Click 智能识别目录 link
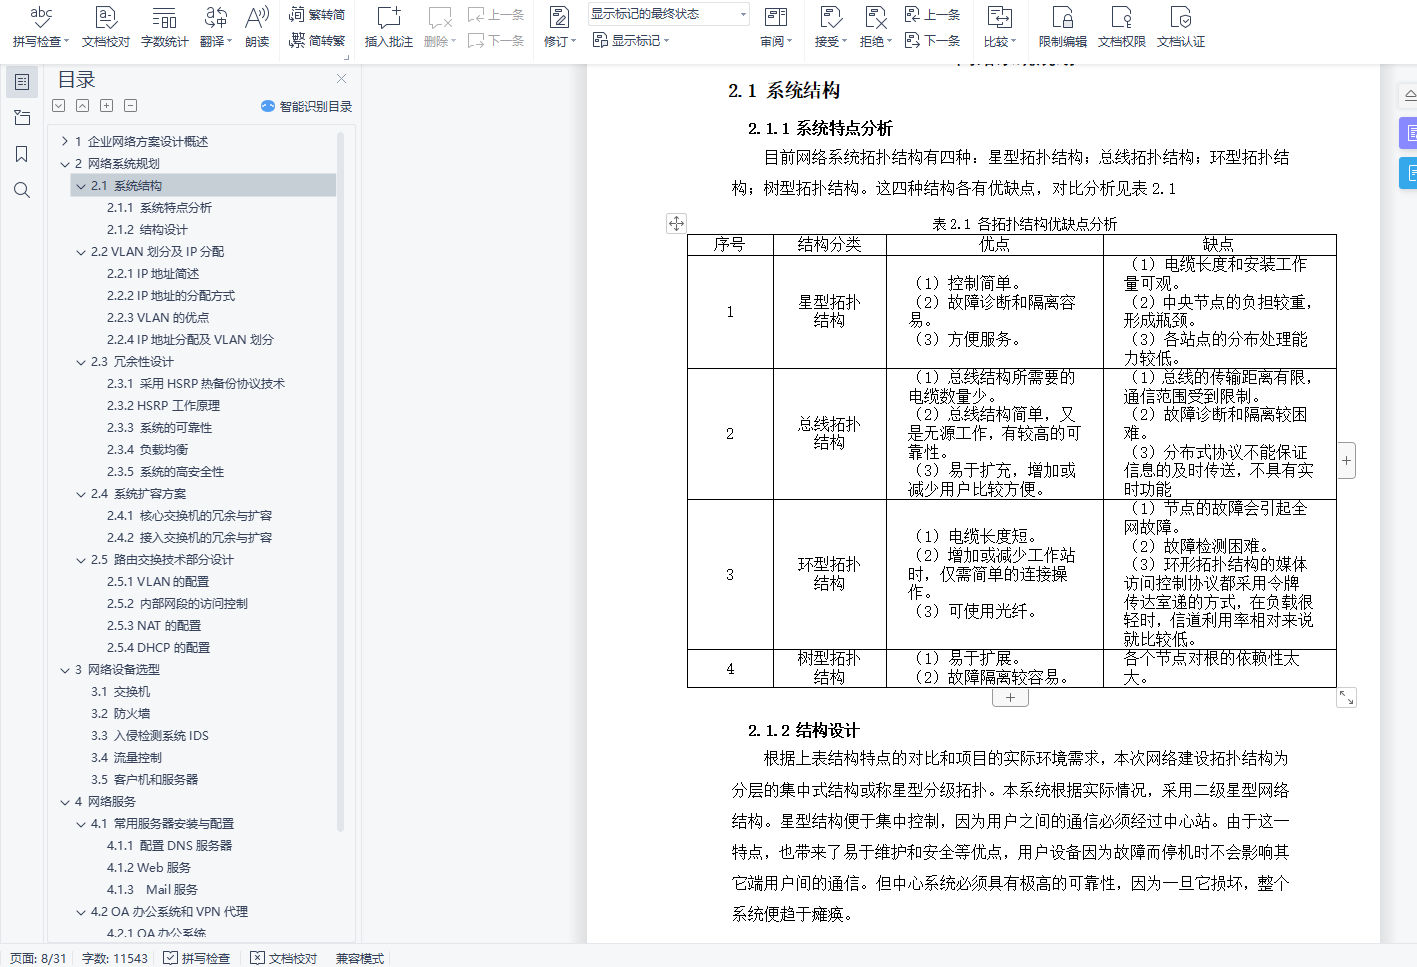Image resolution: width=1417 pixels, height=967 pixels. 307,106
